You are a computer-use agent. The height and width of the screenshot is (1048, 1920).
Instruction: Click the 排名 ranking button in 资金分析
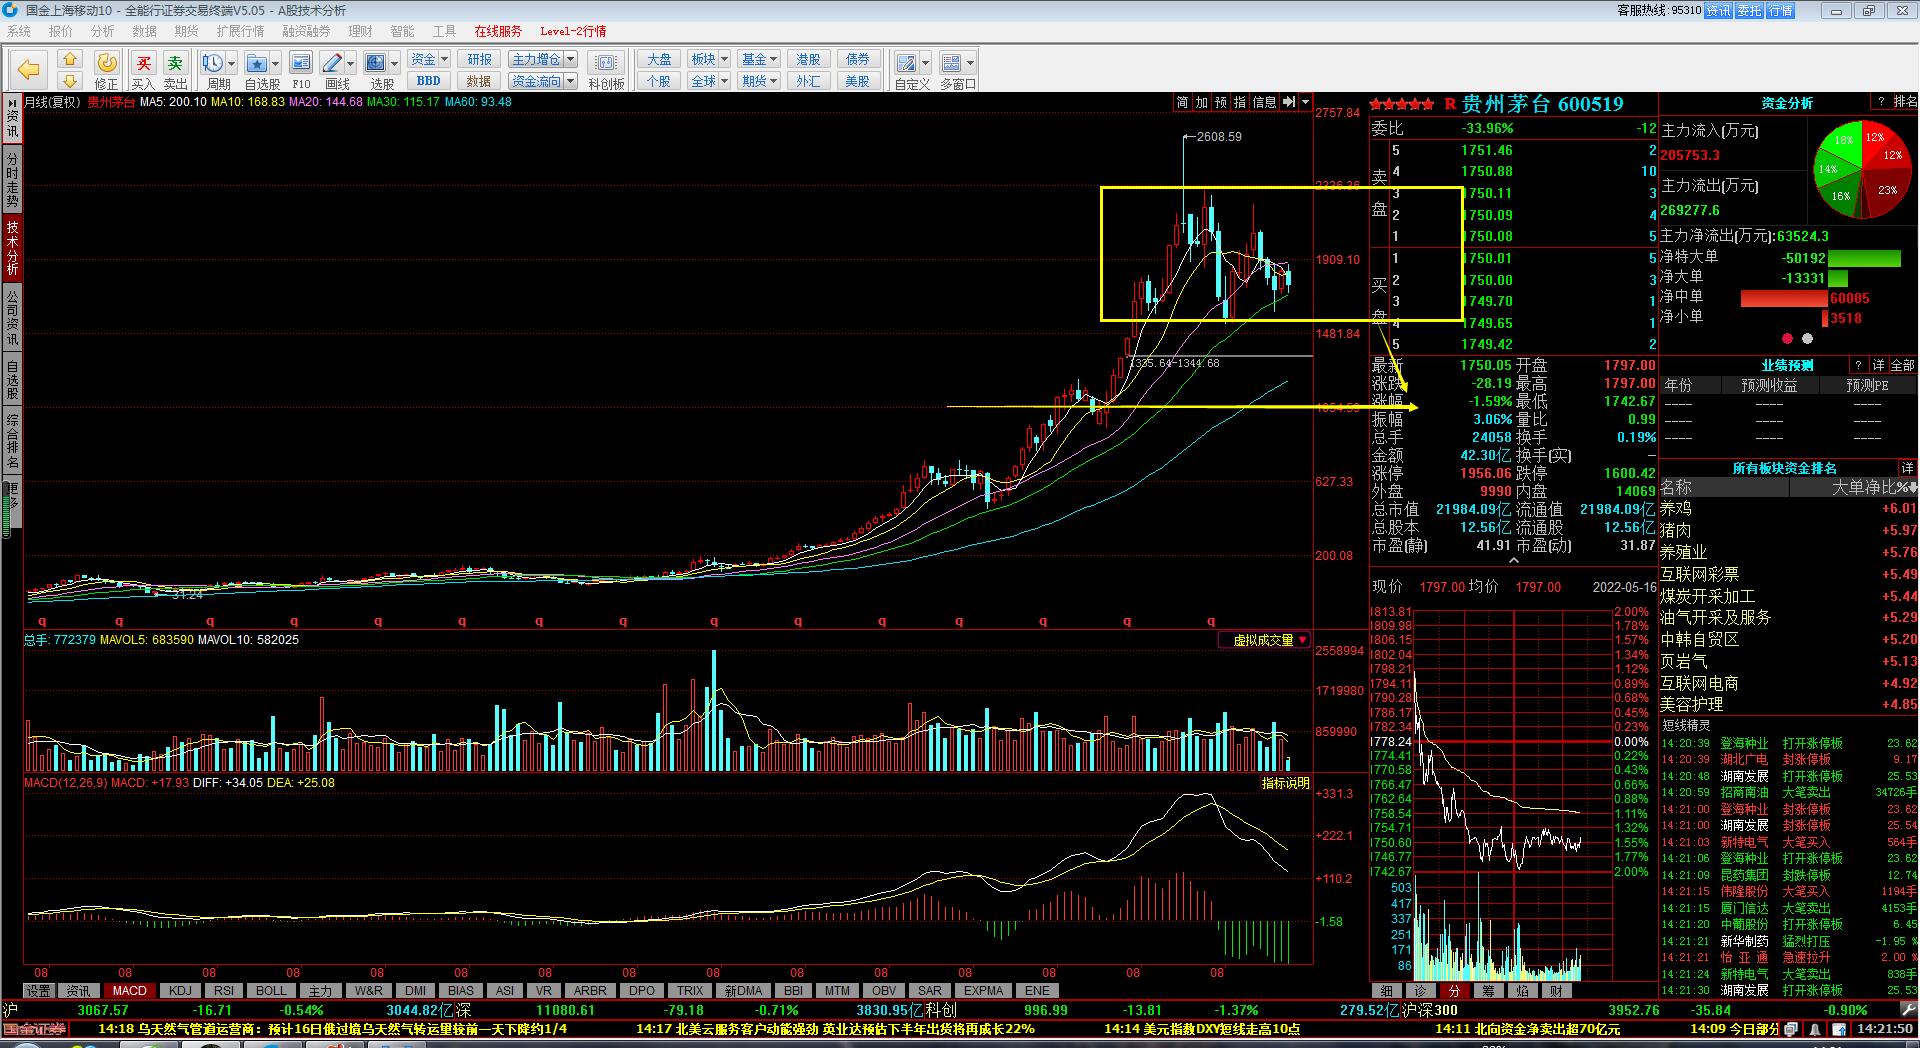point(1905,102)
